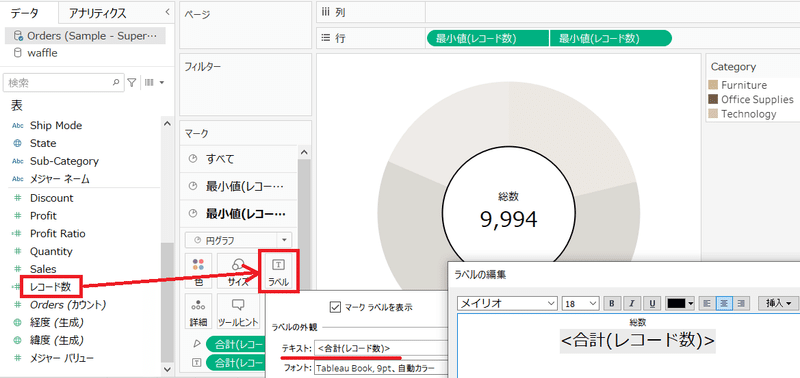This screenshot has width=800, height=378.
Task: Click the テキスト field showing <合計(レコード数)>
Action: tap(381, 348)
